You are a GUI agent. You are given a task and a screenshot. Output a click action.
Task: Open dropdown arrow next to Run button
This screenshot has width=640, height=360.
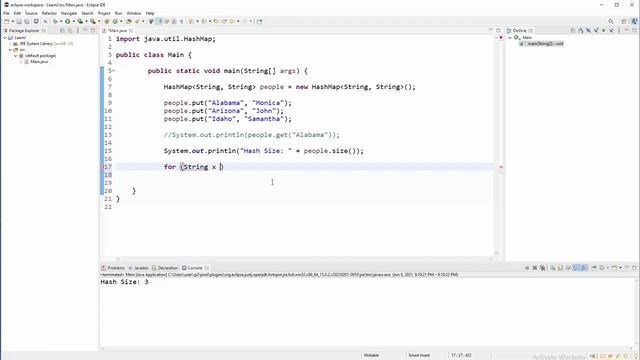(x=73, y=21)
